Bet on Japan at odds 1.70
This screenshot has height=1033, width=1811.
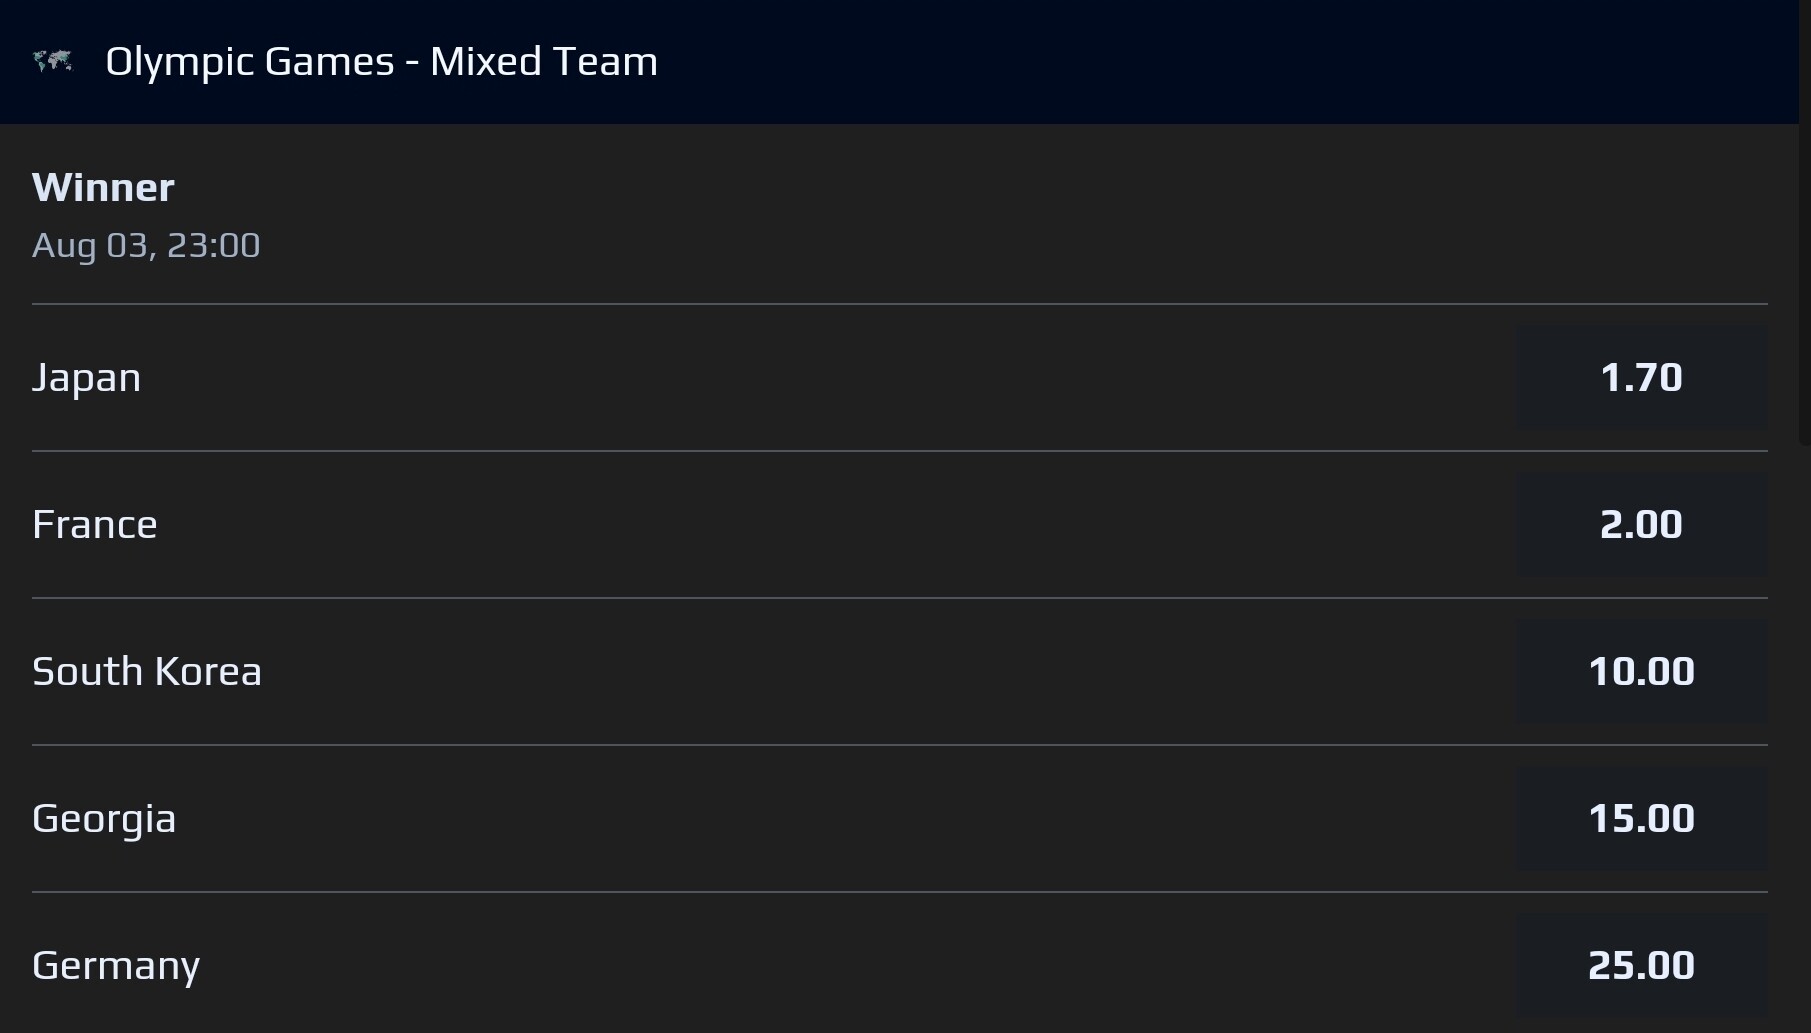pos(1641,377)
